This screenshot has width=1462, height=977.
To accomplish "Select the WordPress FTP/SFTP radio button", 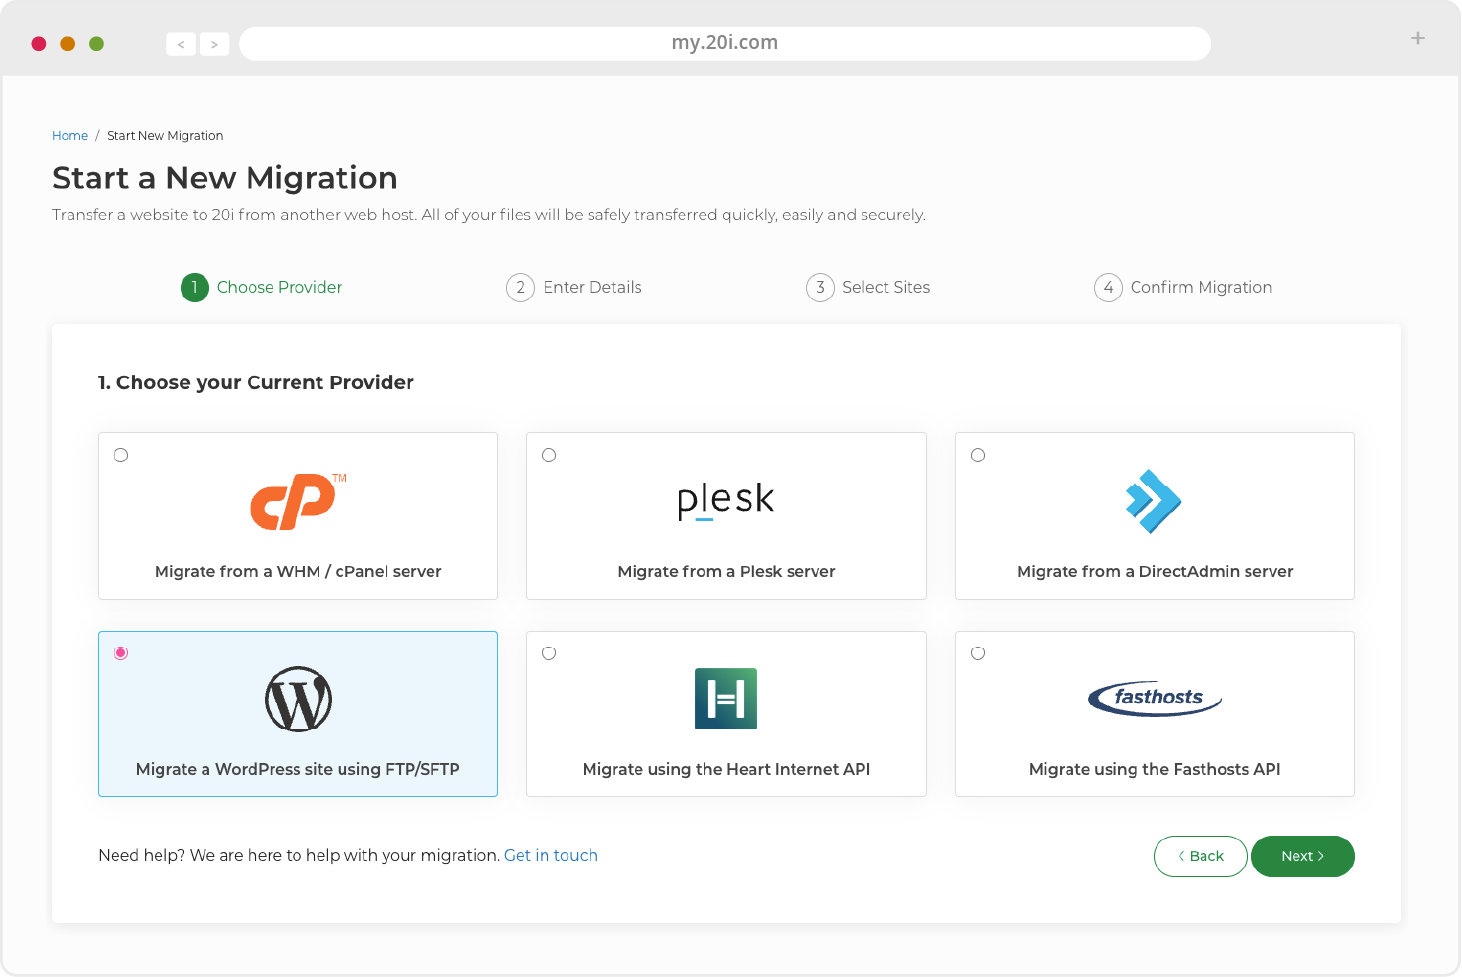I will point(121,653).
